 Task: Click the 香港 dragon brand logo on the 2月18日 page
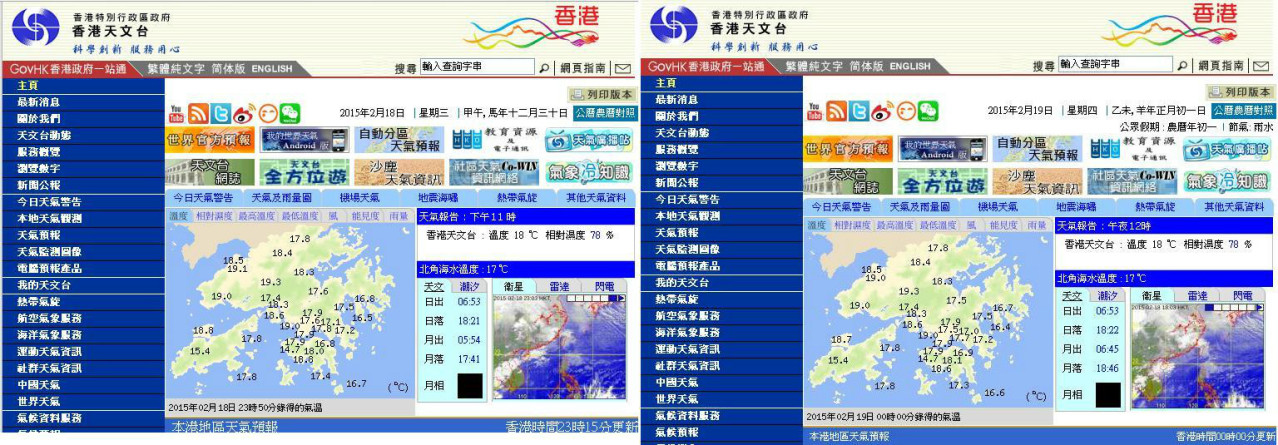[550, 27]
